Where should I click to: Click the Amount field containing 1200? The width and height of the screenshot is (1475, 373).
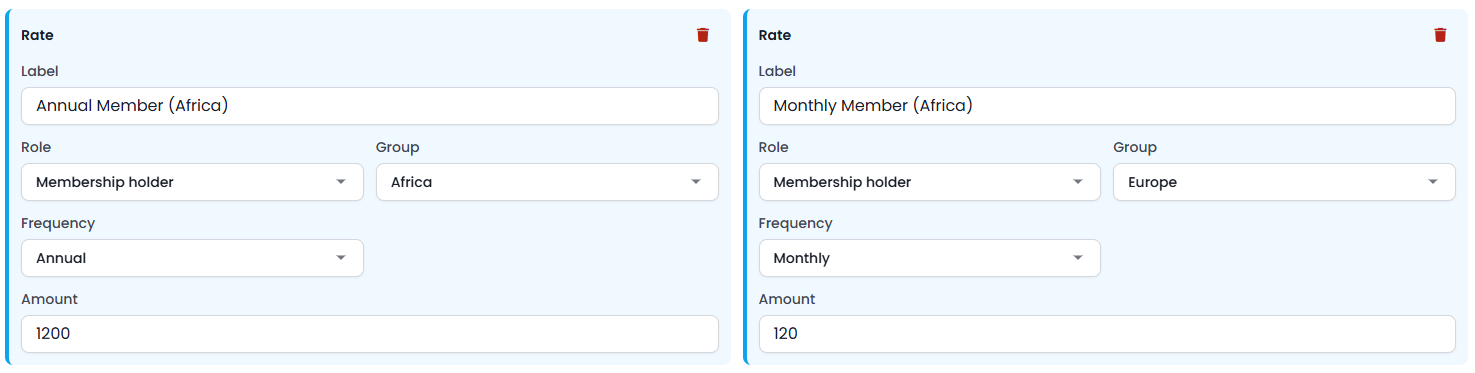tap(370, 334)
